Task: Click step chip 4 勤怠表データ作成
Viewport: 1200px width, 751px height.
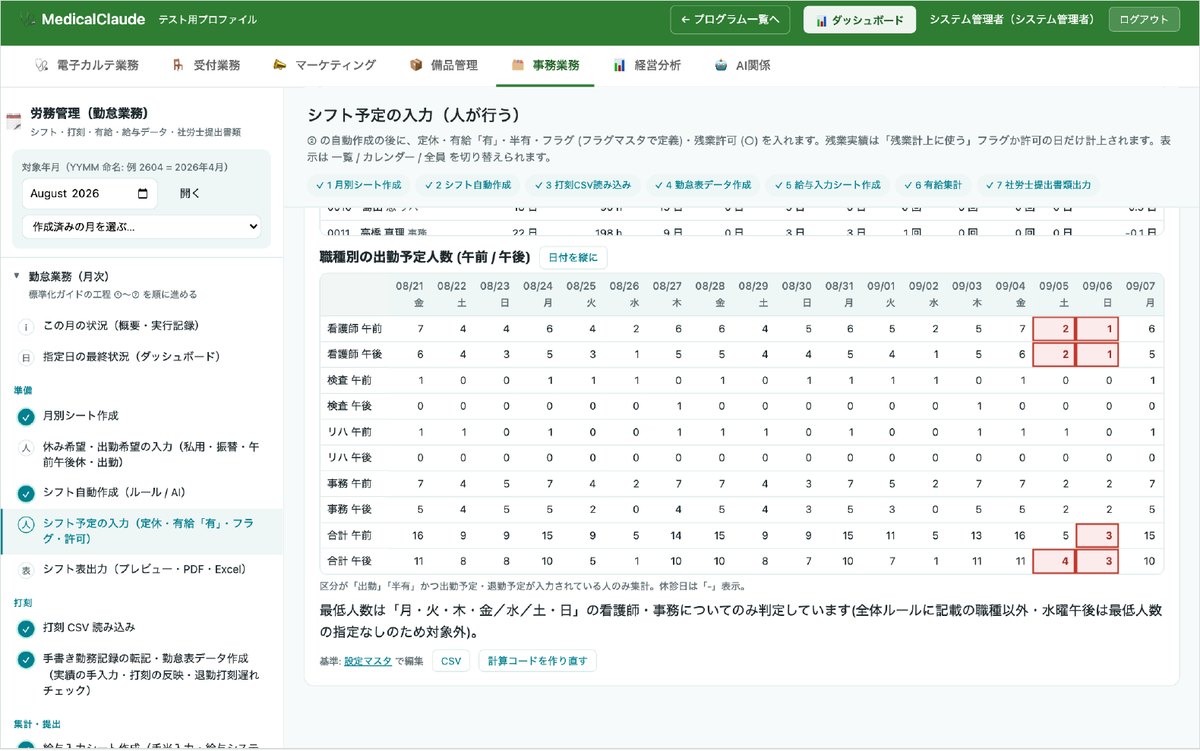Action: tap(702, 185)
